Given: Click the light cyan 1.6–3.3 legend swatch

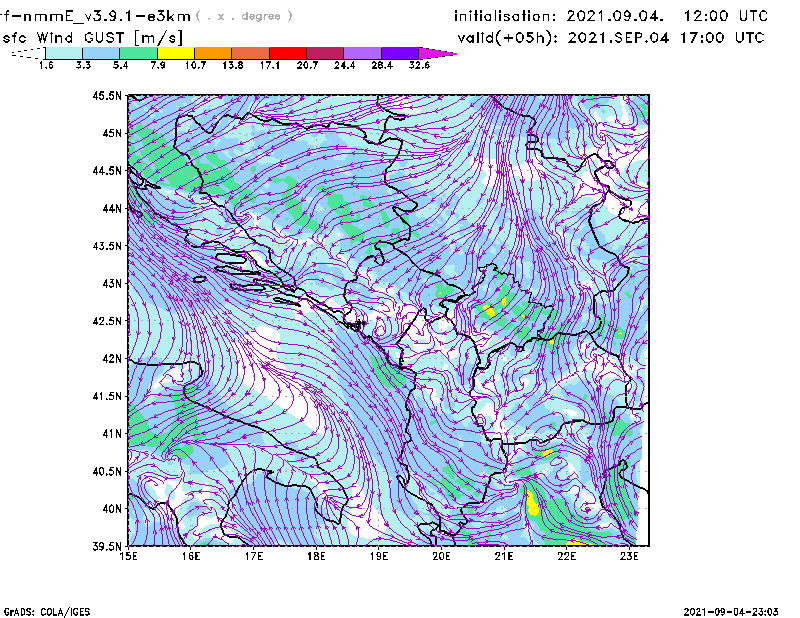Looking at the screenshot, I should [x=64, y=53].
